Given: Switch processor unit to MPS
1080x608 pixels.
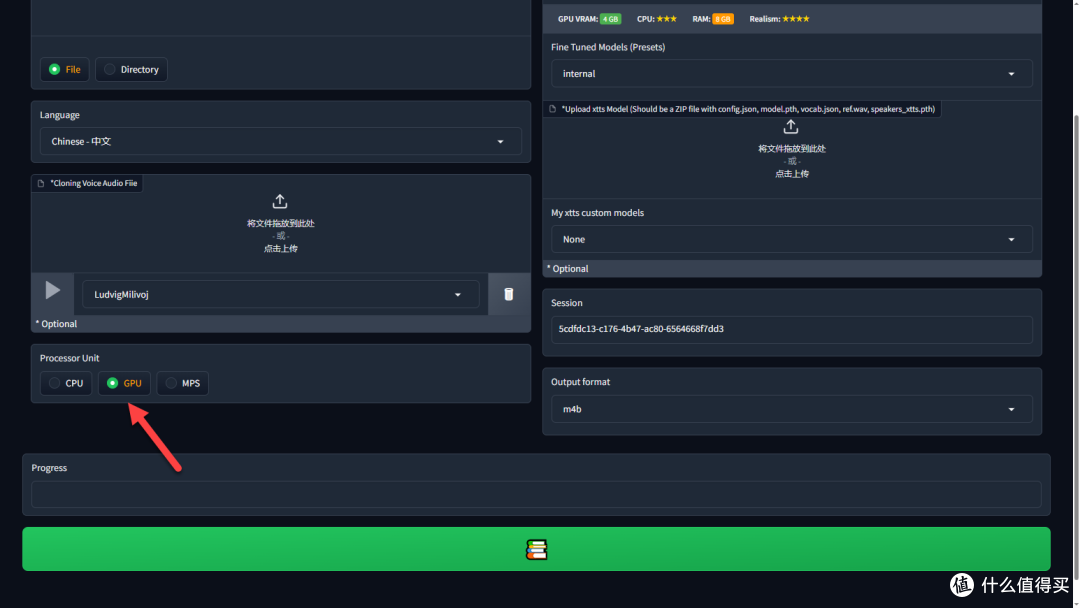Looking at the screenshot, I should coord(182,383).
